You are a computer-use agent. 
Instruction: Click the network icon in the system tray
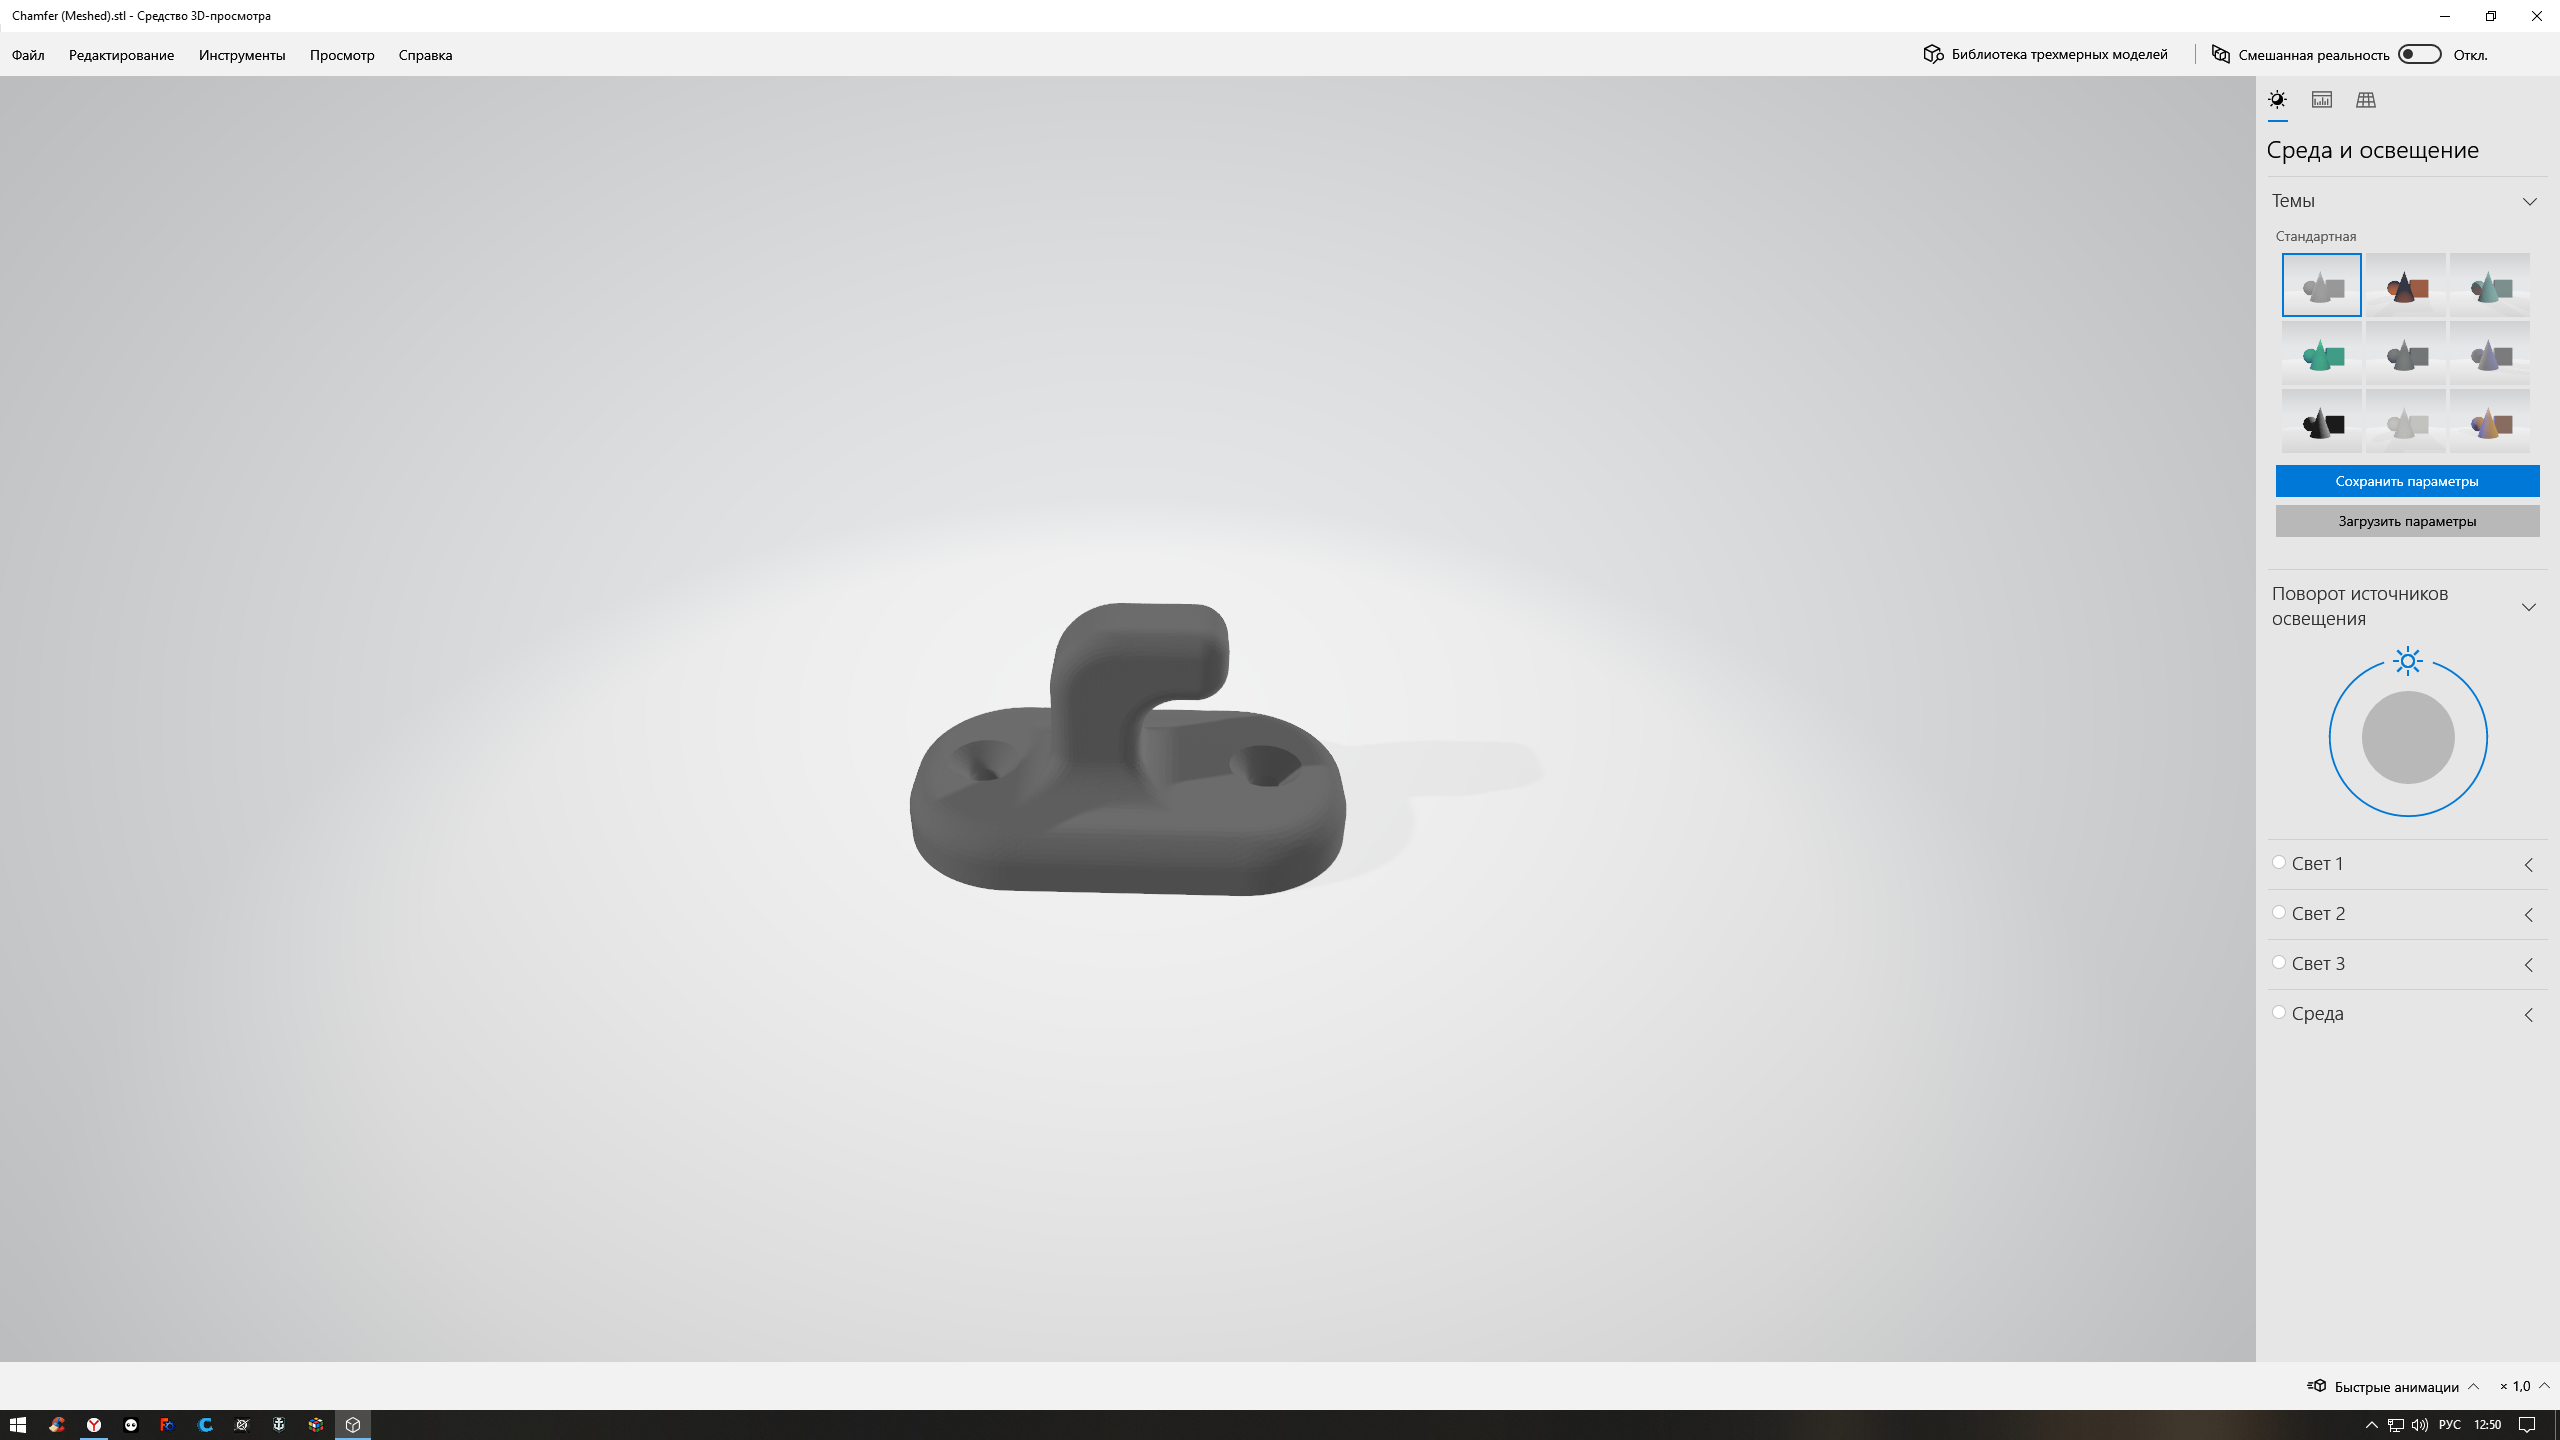2396,1425
